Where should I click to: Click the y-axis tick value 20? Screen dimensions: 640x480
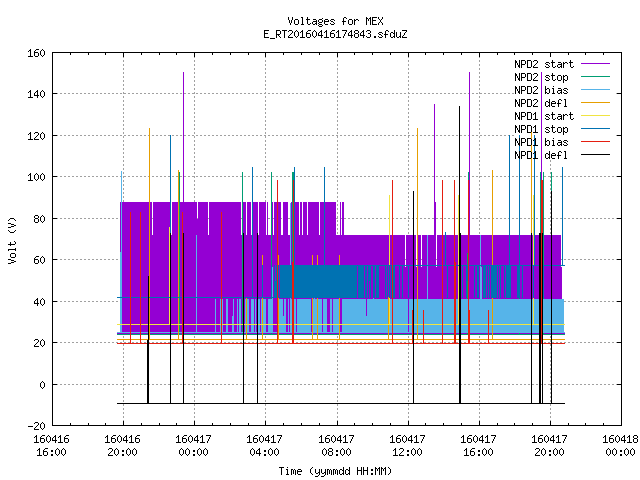(x=39, y=343)
